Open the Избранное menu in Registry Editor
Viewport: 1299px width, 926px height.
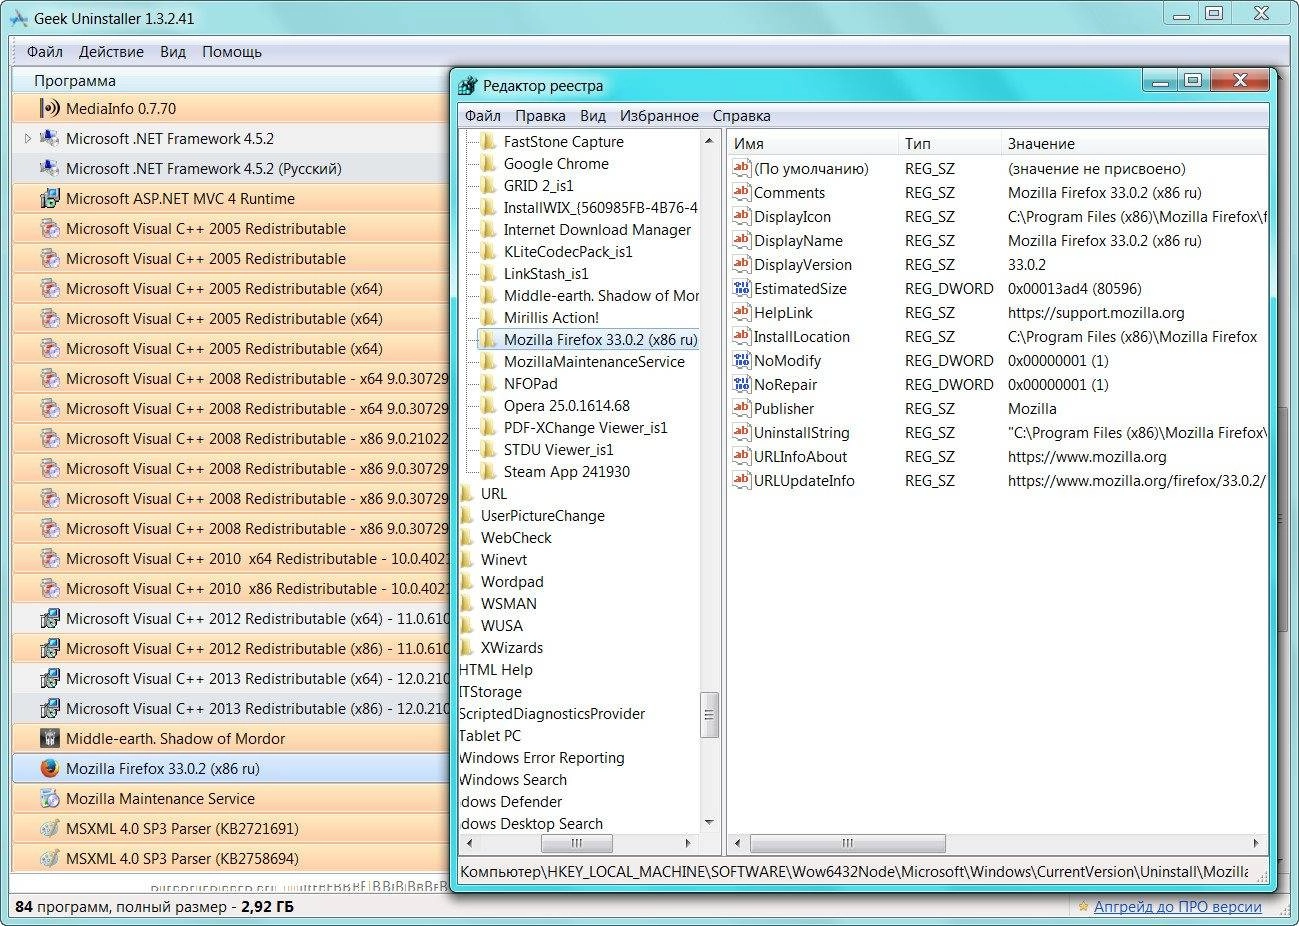pos(659,115)
